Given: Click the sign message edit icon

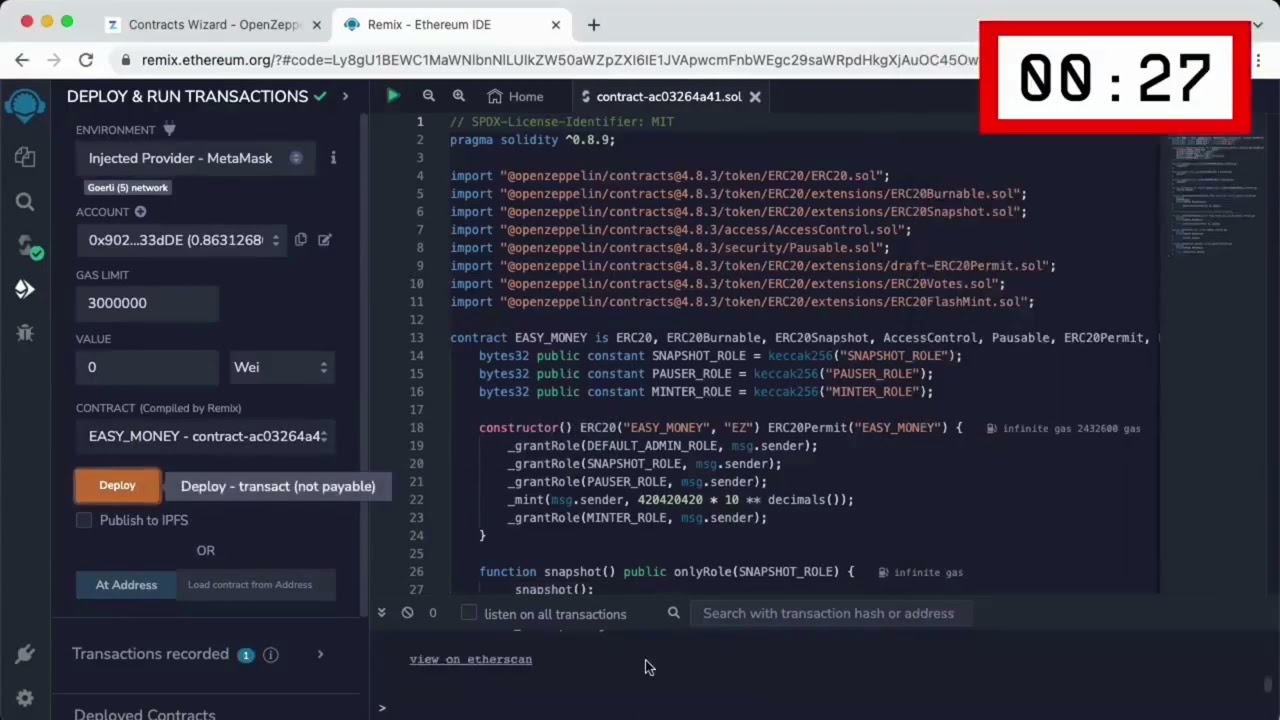Looking at the screenshot, I should (x=325, y=240).
